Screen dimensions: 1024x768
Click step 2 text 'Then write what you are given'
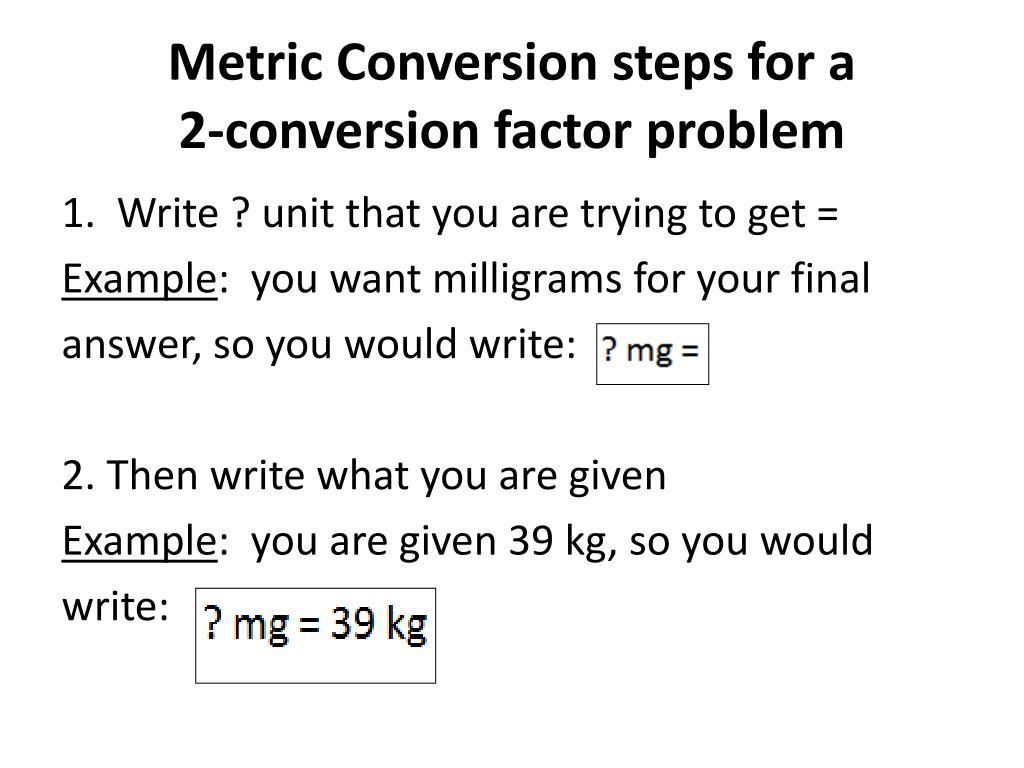pos(386,476)
